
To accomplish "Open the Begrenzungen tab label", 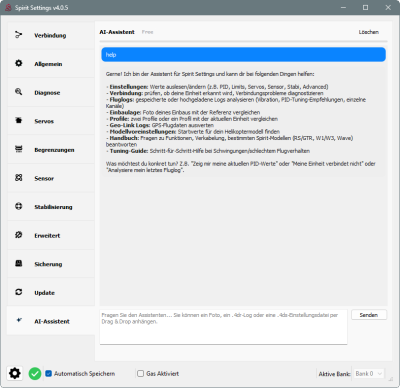I will point(54,150).
